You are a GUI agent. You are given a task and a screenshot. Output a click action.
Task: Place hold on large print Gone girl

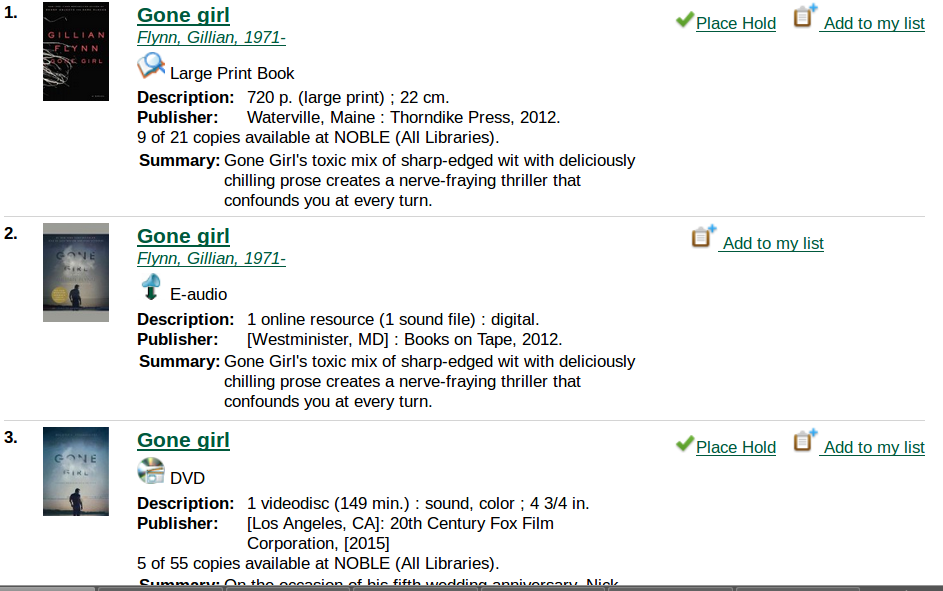(x=736, y=23)
